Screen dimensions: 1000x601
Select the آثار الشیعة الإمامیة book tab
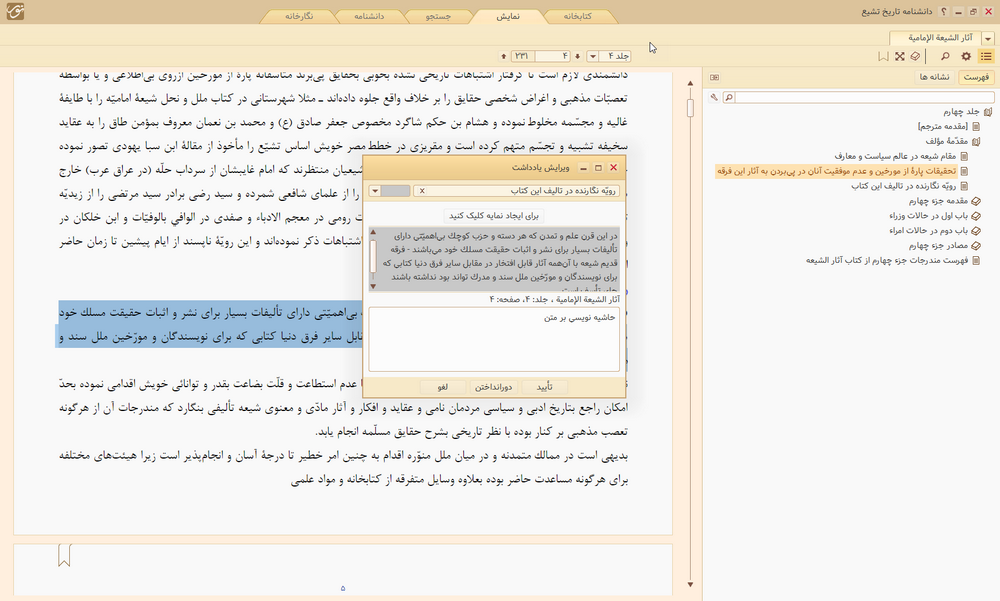935,38
